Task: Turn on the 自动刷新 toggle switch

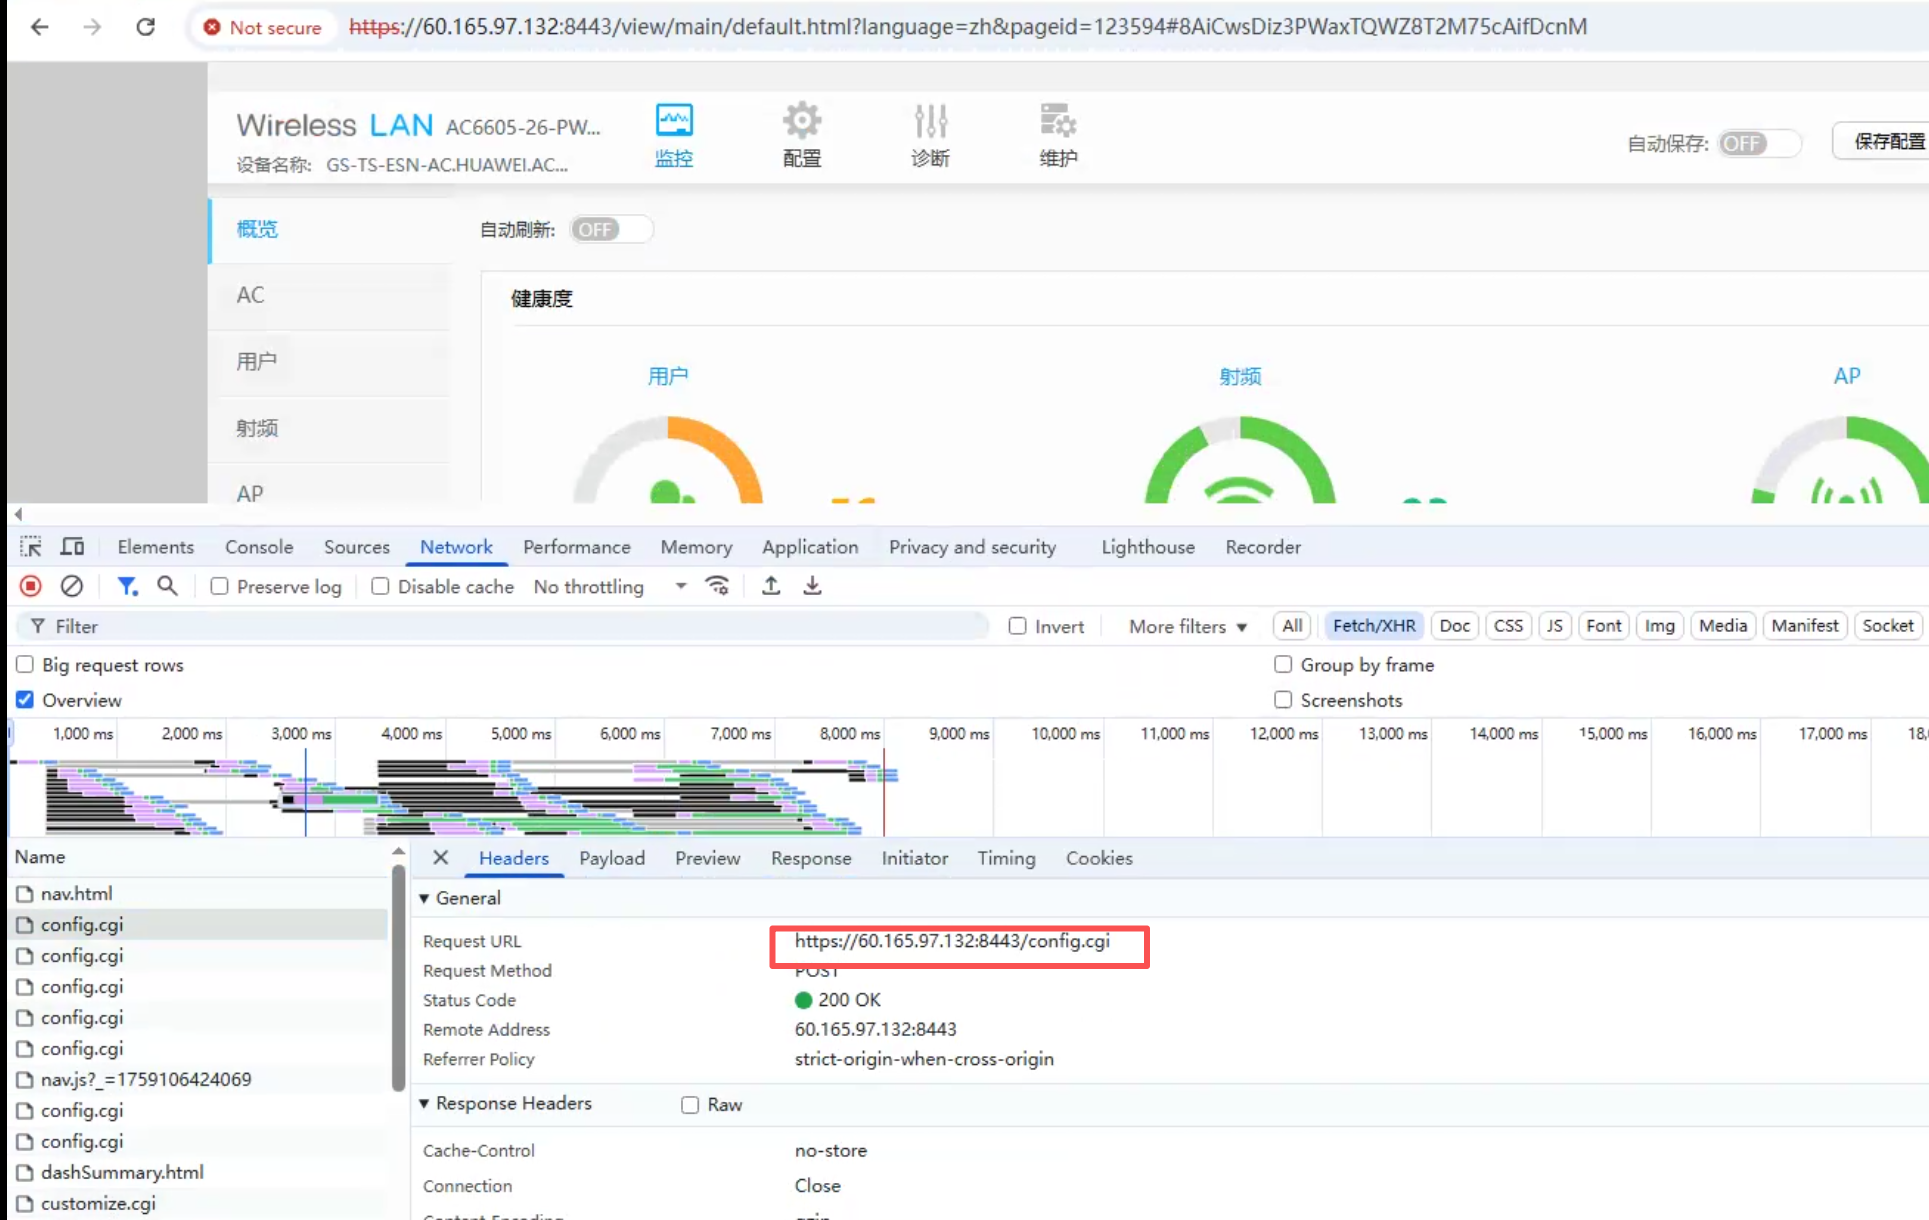Action: [x=610, y=230]
